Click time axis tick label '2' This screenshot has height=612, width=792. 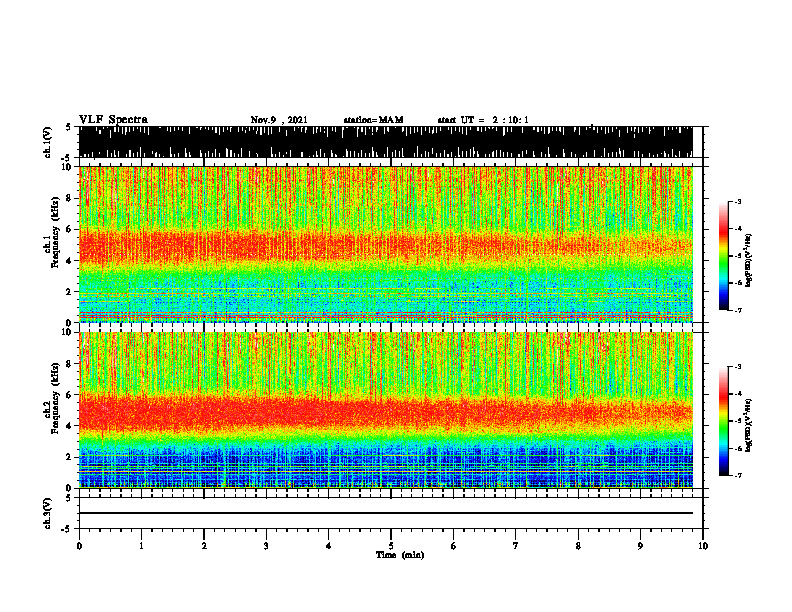(x=204, y=546)
